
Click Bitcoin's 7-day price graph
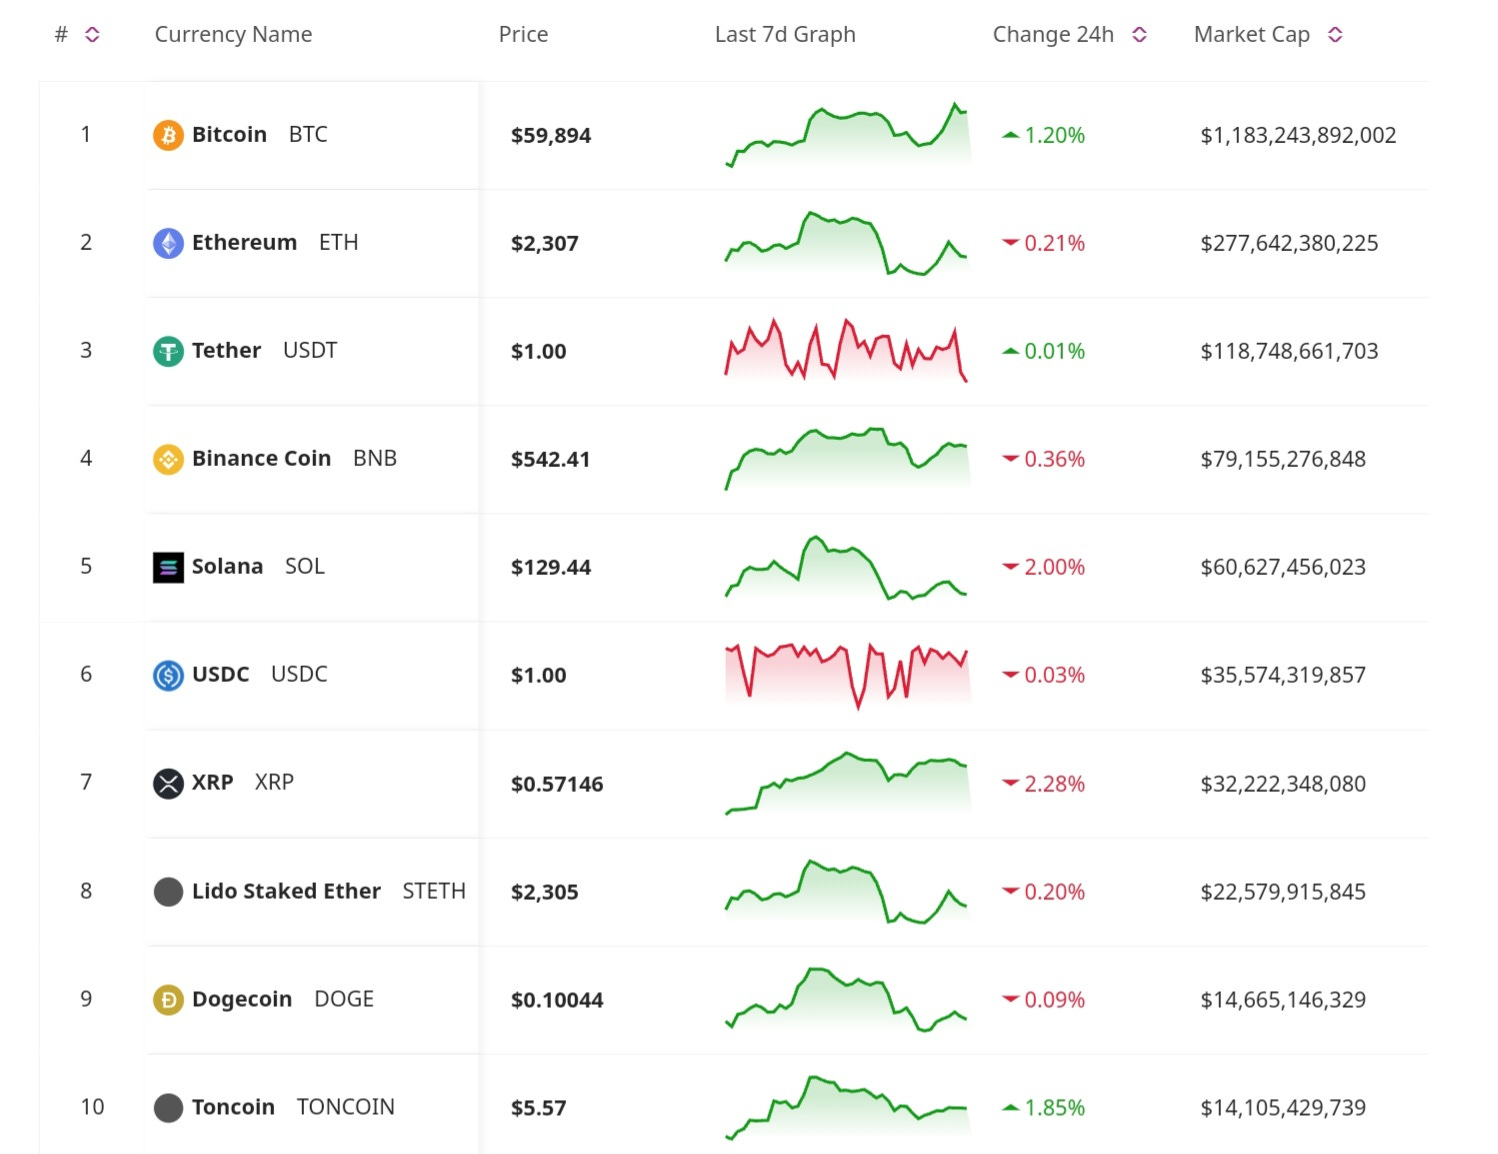847,134
